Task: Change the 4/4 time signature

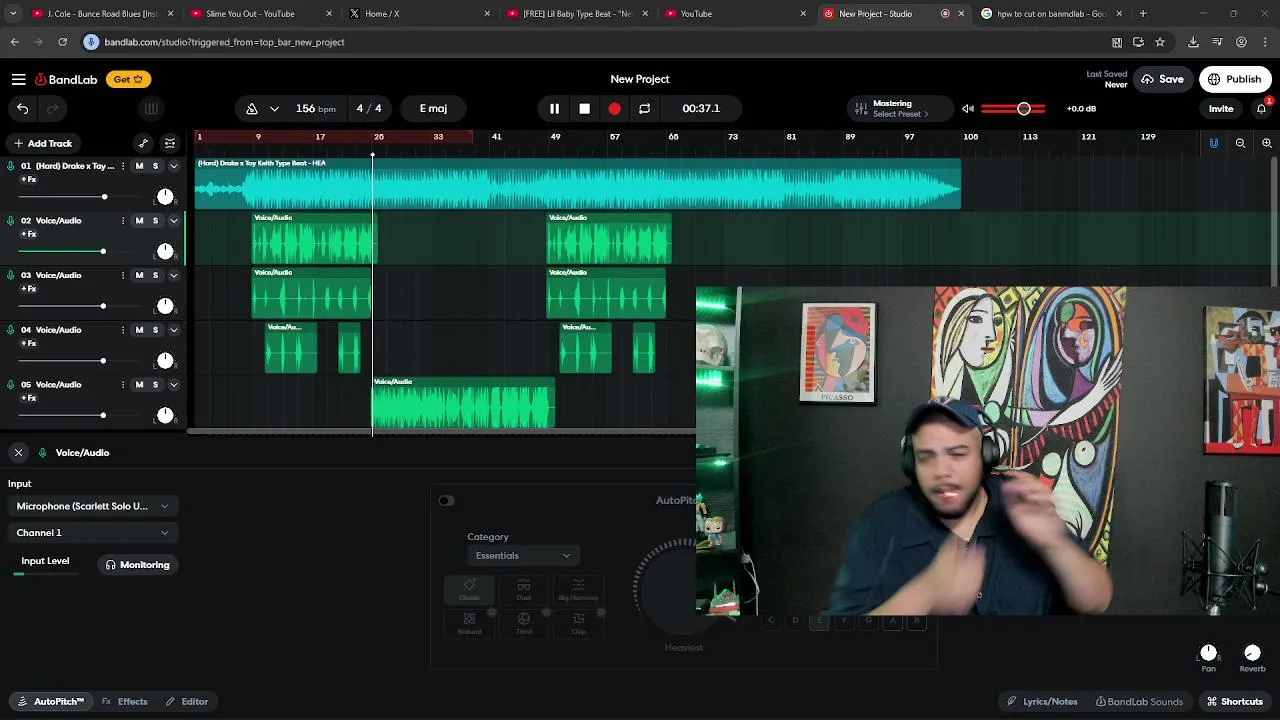Action: pos(369,108)
